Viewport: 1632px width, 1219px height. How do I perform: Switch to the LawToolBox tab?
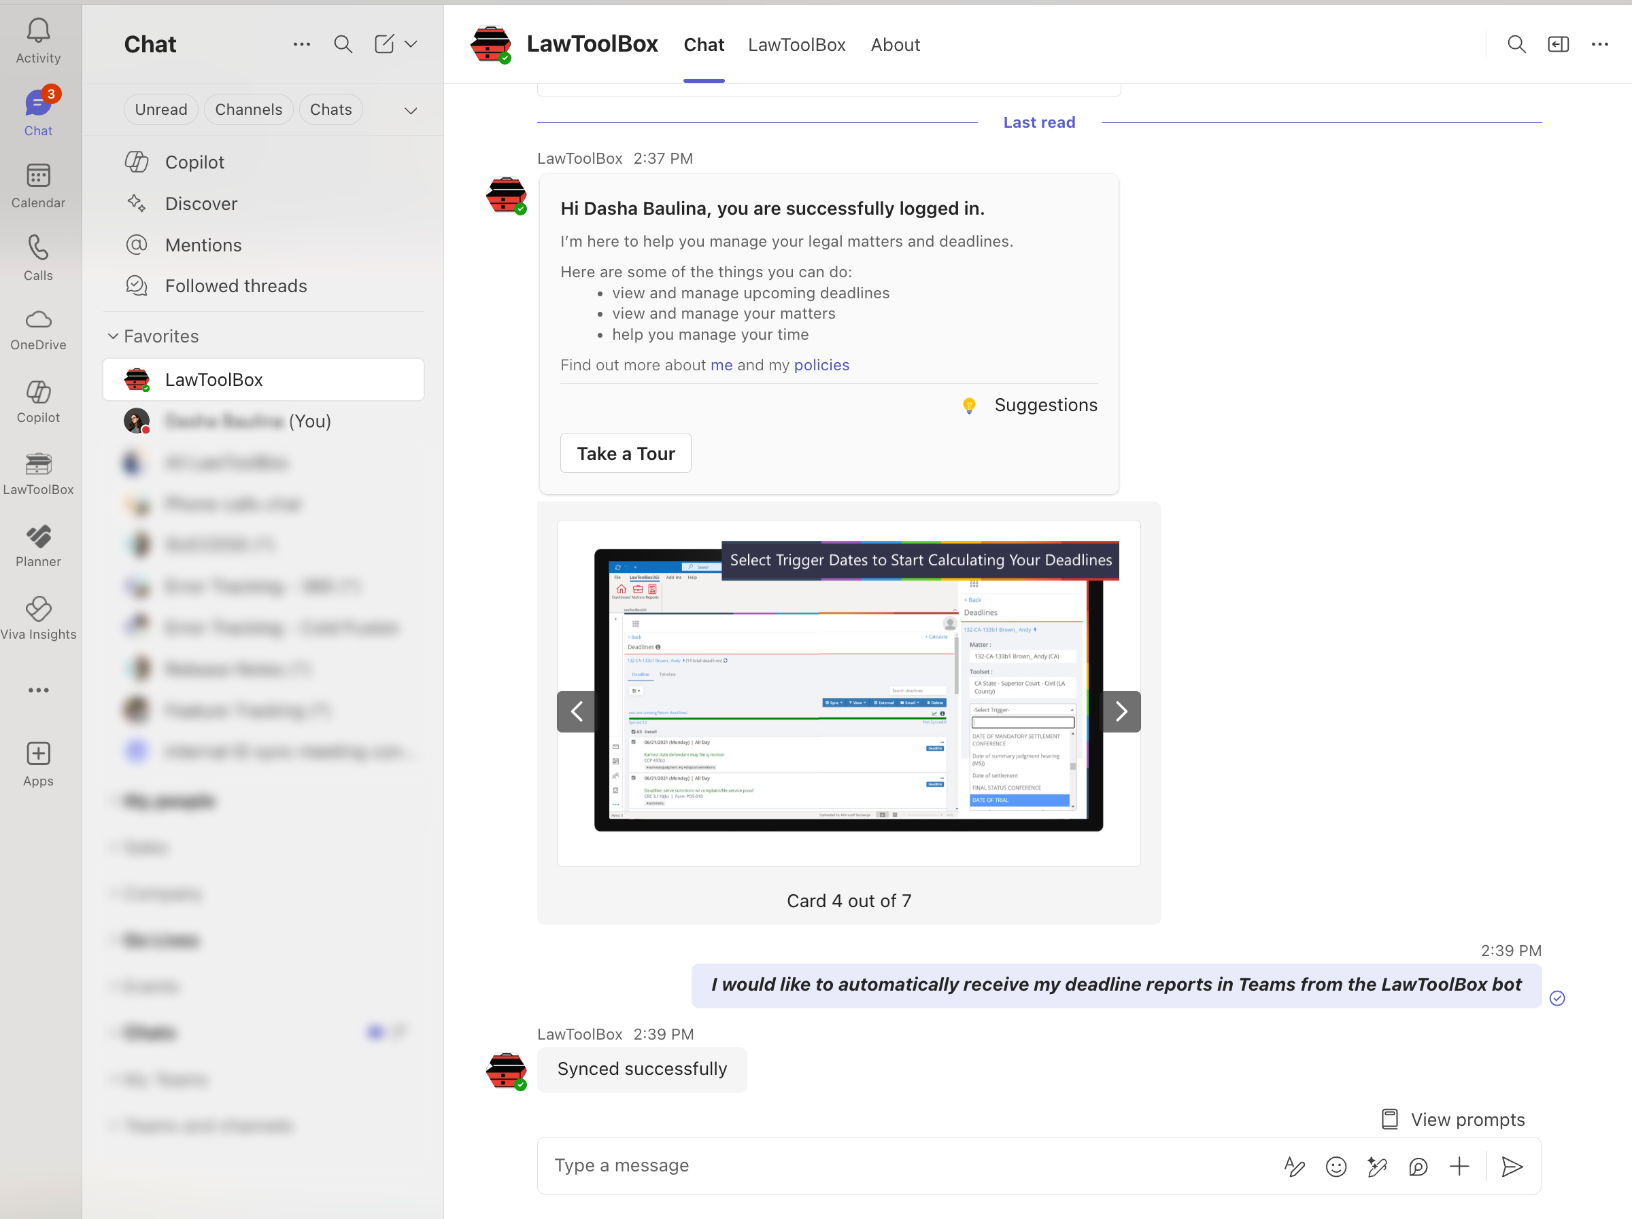pos(797,45)
